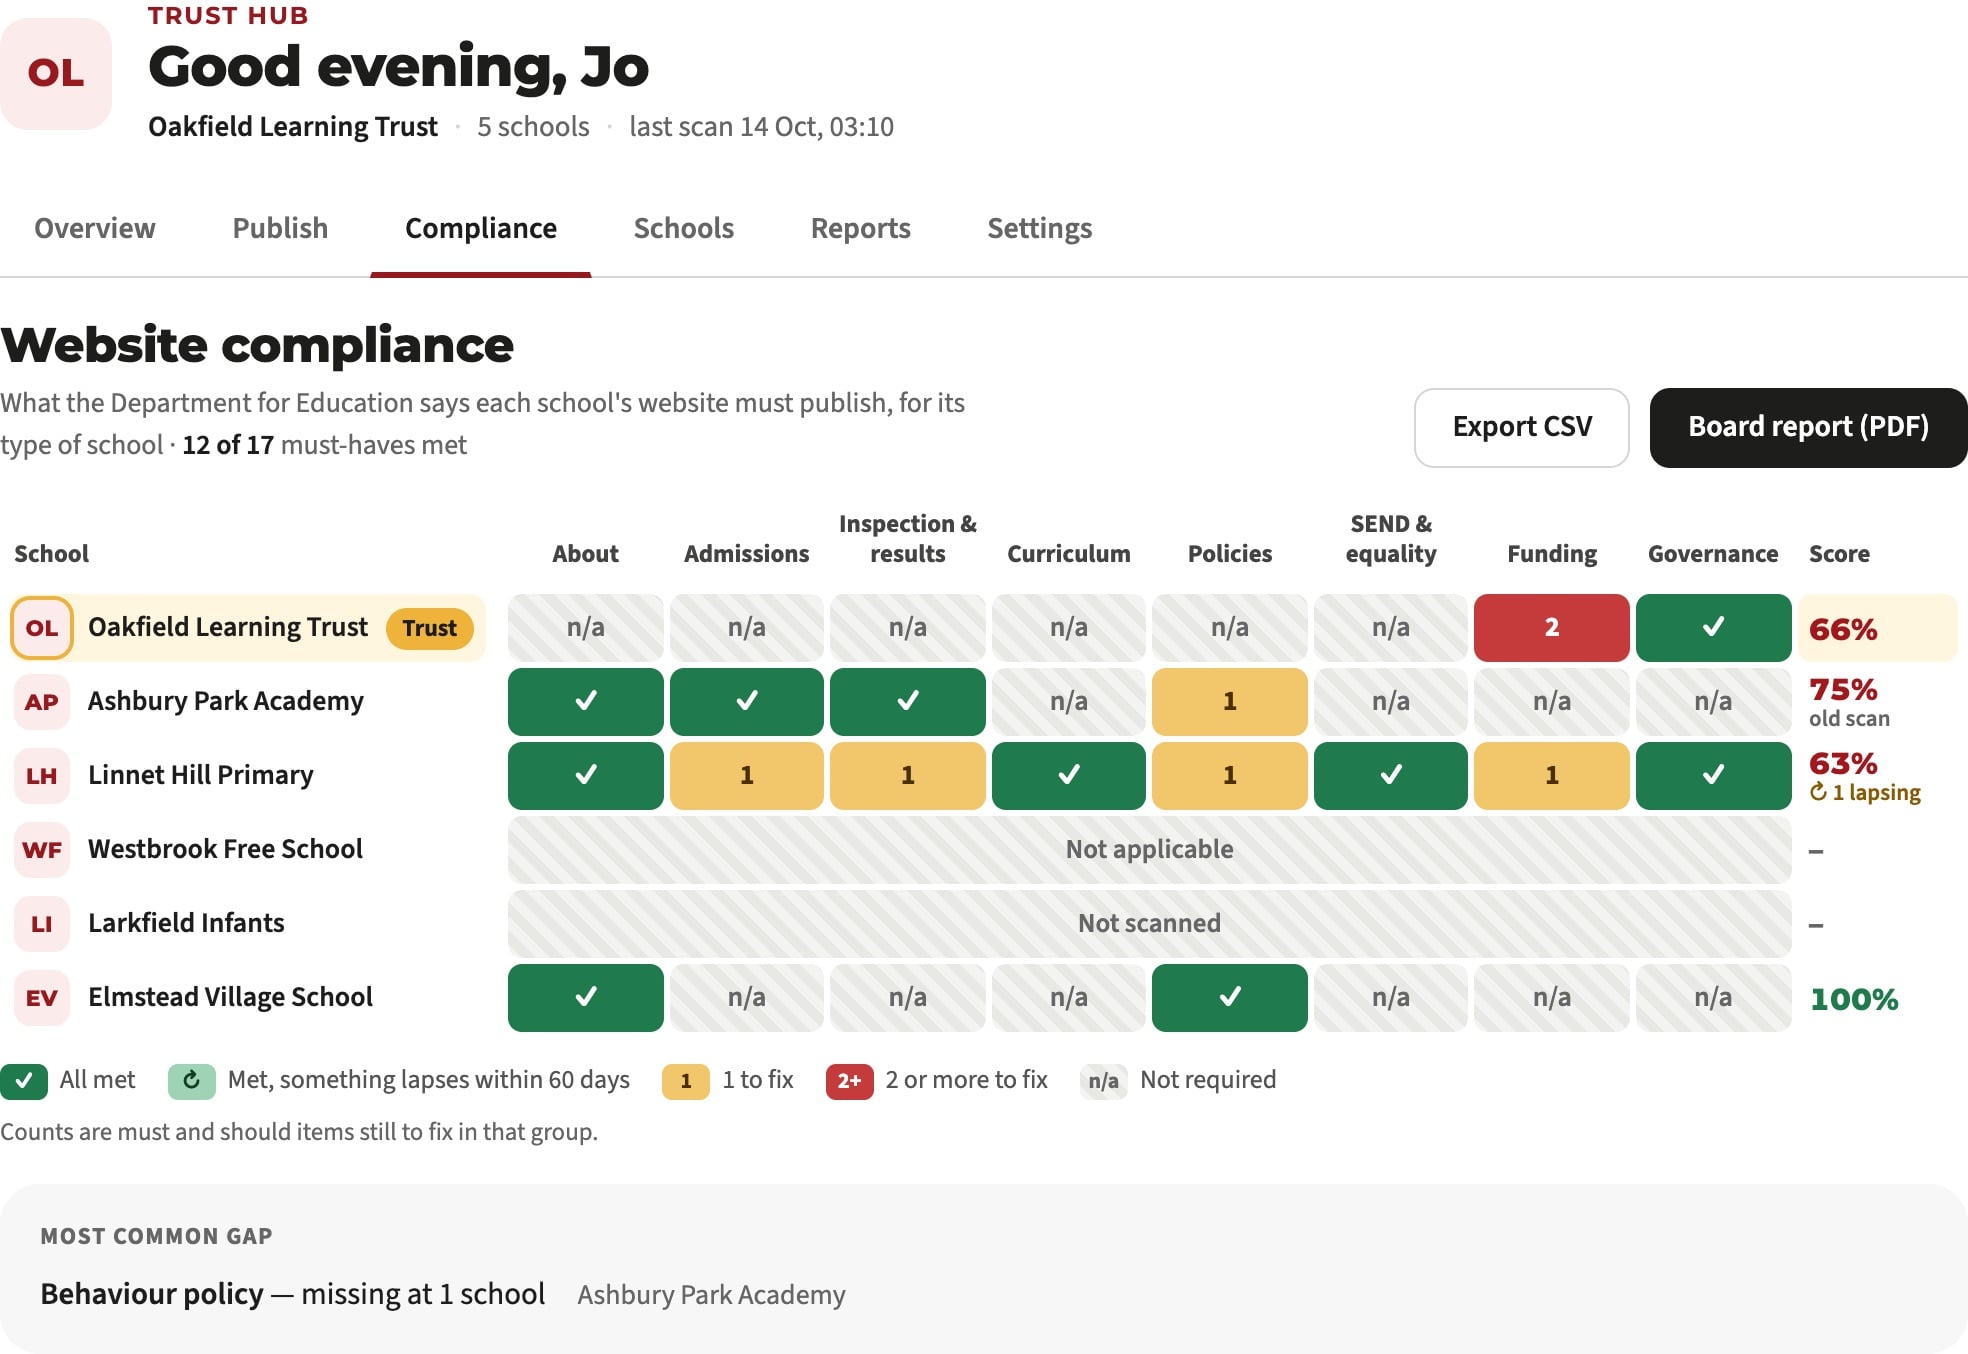Click the 'n/a' legend badge
Image resolution: width=1968 pixels, height=1354 pixels.
(x=1104, y=1081)
